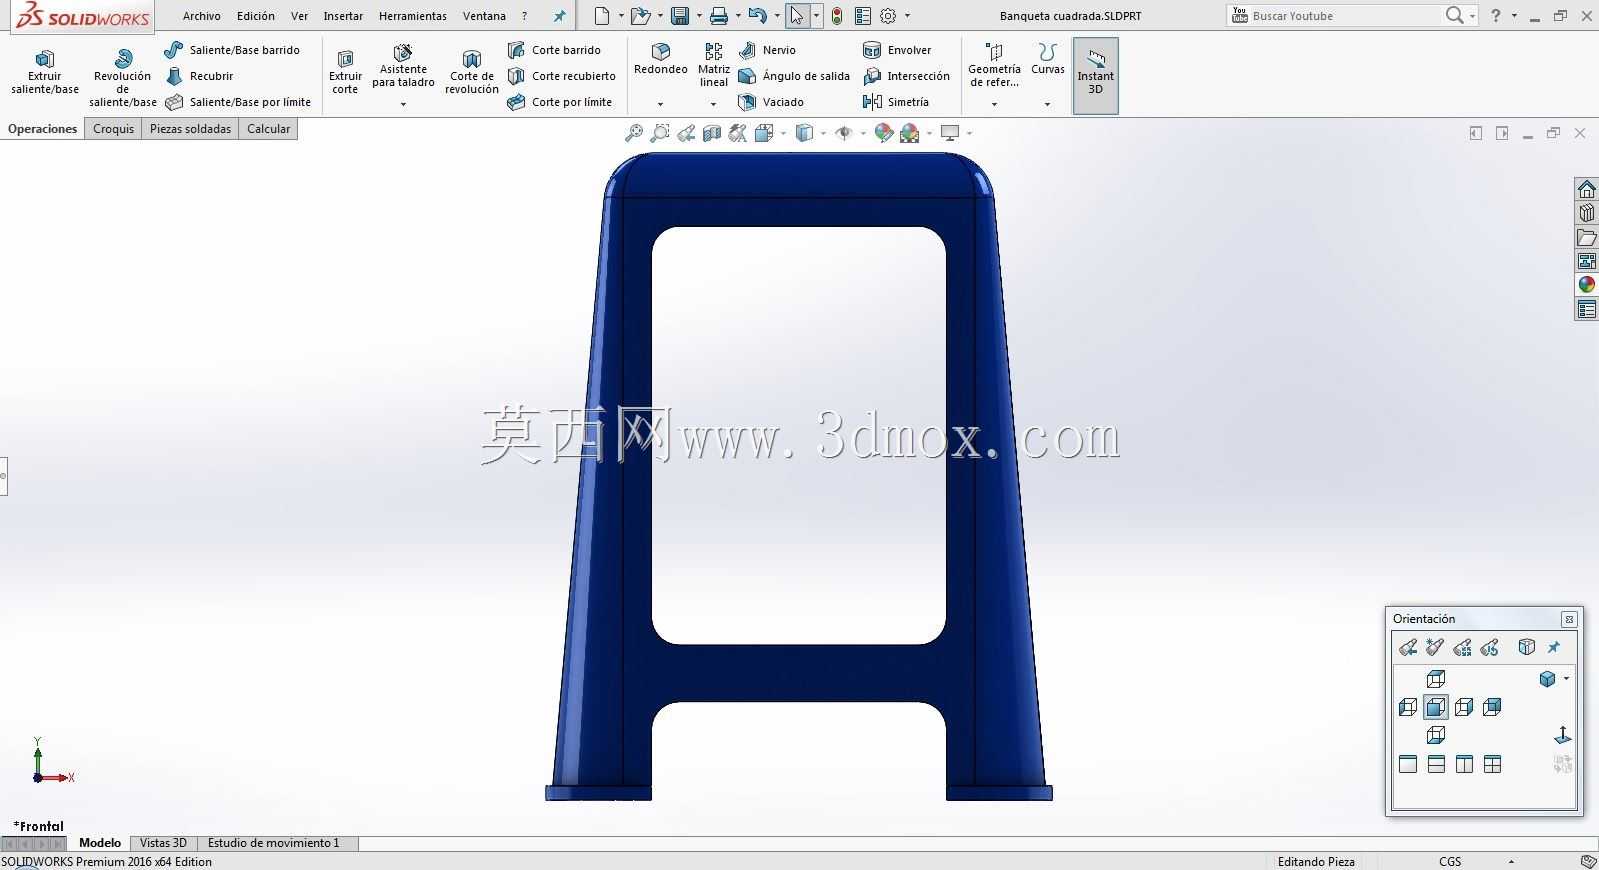Choose the Extruir corte tool
Image resolution: width=1599 pixels, height=870 pixels.
coord(345,72)
